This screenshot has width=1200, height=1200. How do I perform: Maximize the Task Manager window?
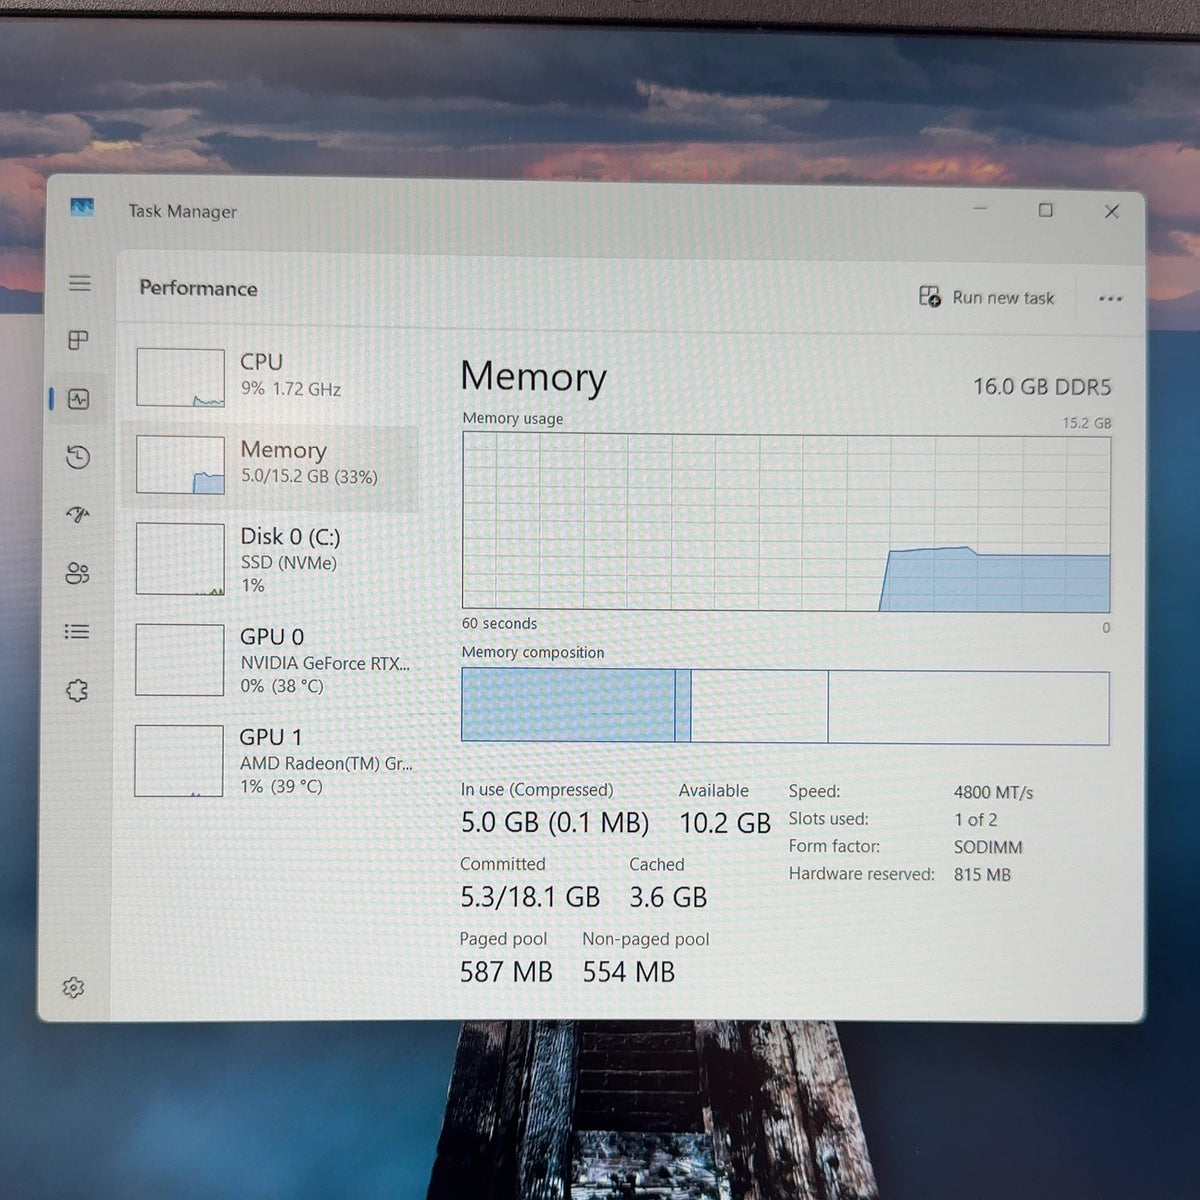(1045, 210)
